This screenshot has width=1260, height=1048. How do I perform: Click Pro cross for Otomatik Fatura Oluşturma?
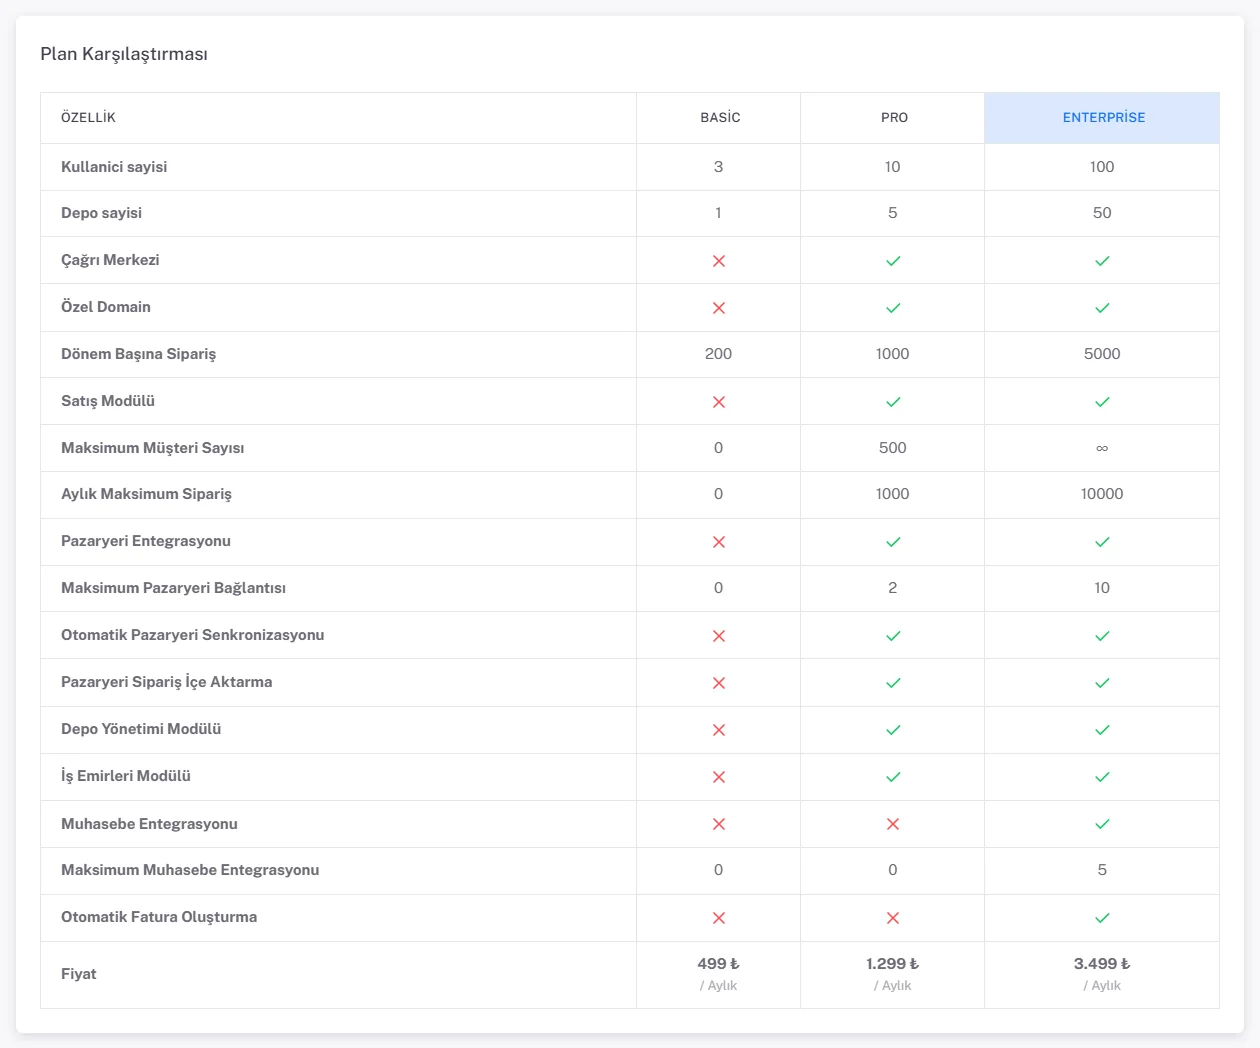pyautogui.click(x=893, y=918)
